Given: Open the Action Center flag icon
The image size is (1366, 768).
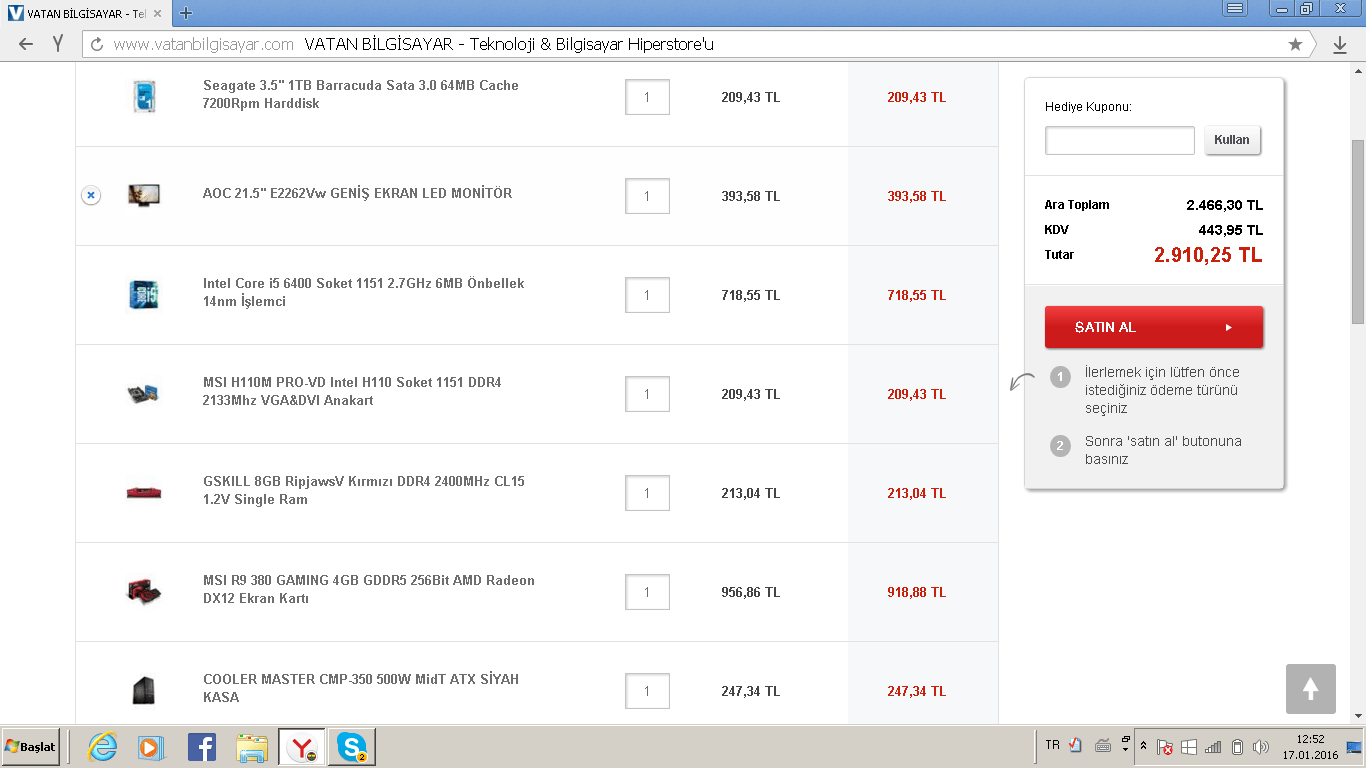Looking at the screenshot, I should point(1165,747).
